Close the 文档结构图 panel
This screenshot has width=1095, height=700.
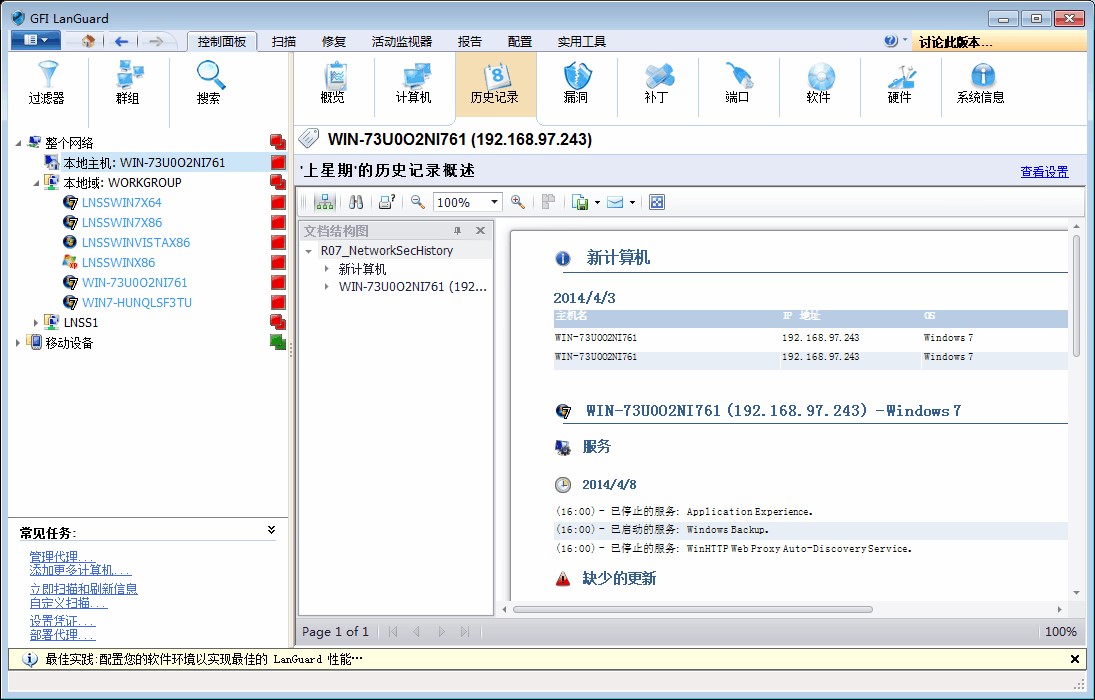480,231
